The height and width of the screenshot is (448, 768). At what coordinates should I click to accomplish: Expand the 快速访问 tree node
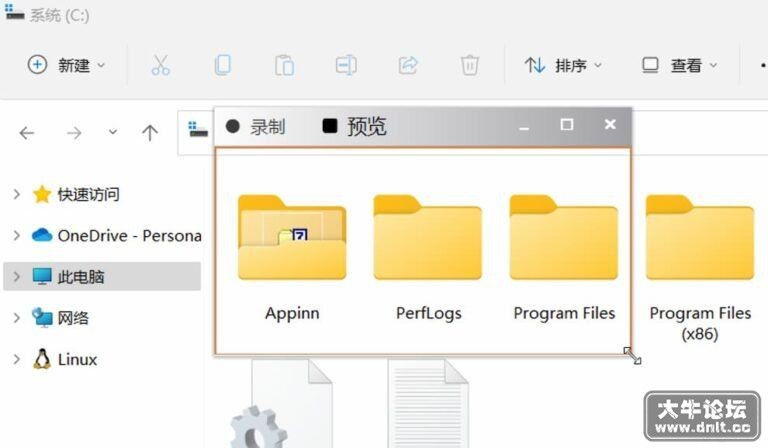(x=17, y=194)
